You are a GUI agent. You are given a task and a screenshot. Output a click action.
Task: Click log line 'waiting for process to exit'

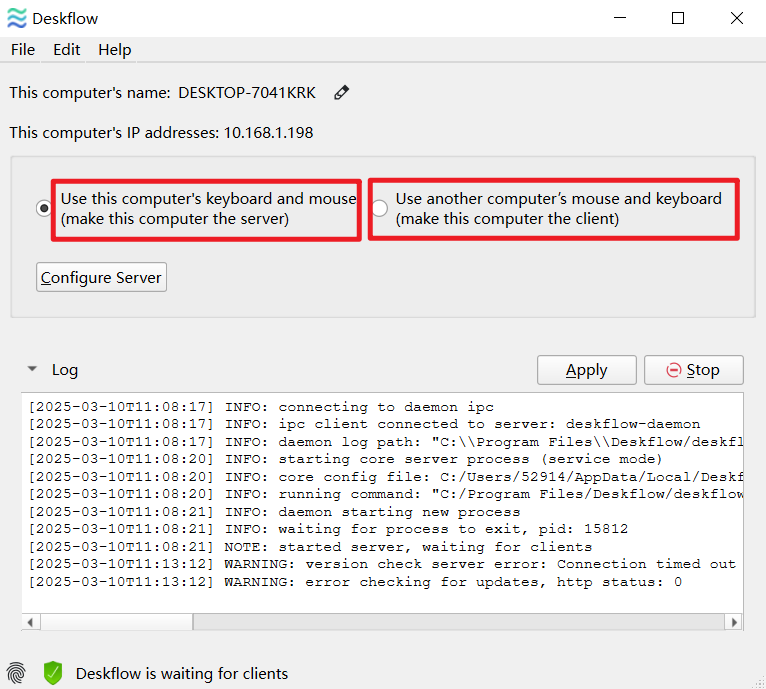[328, 529]
